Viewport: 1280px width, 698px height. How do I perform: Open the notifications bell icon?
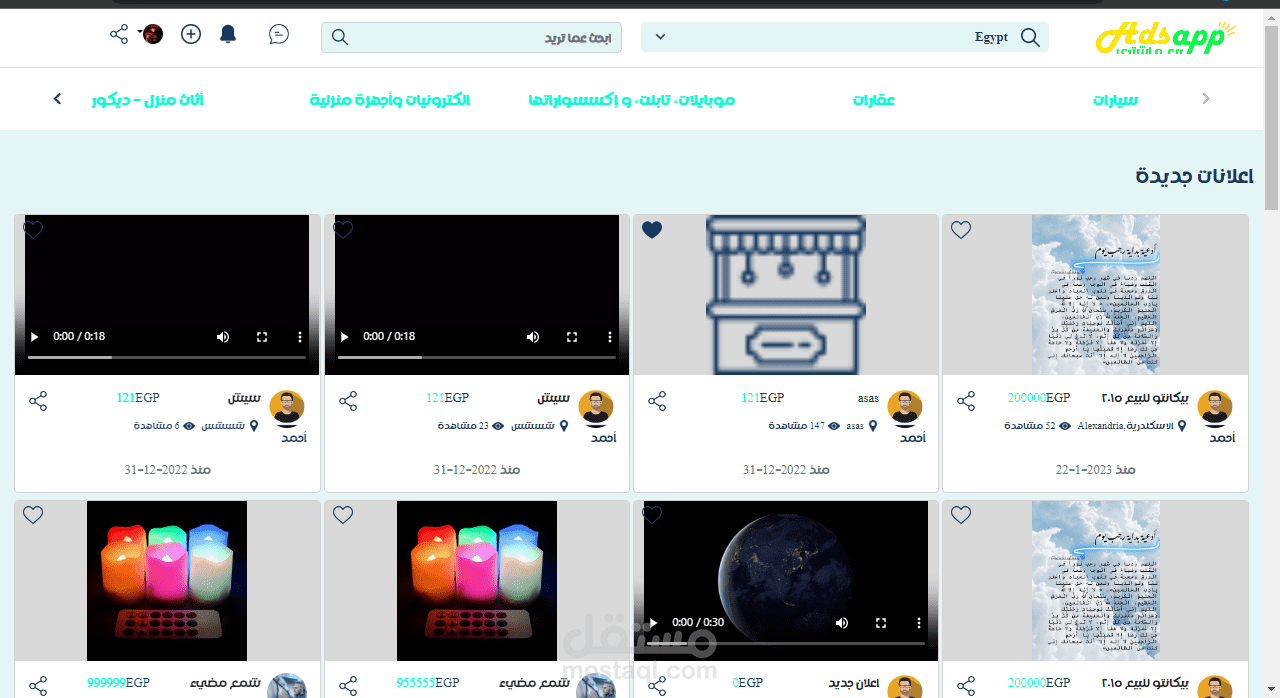click(x=228, y=35)
